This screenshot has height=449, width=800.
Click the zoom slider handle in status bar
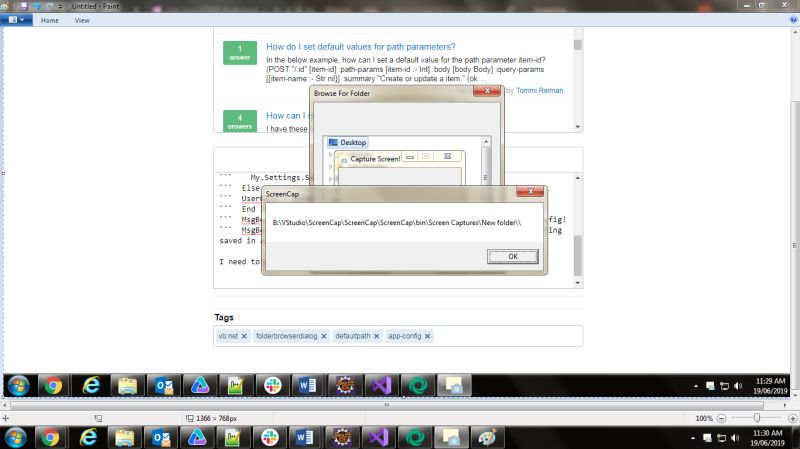click(757, 418)
